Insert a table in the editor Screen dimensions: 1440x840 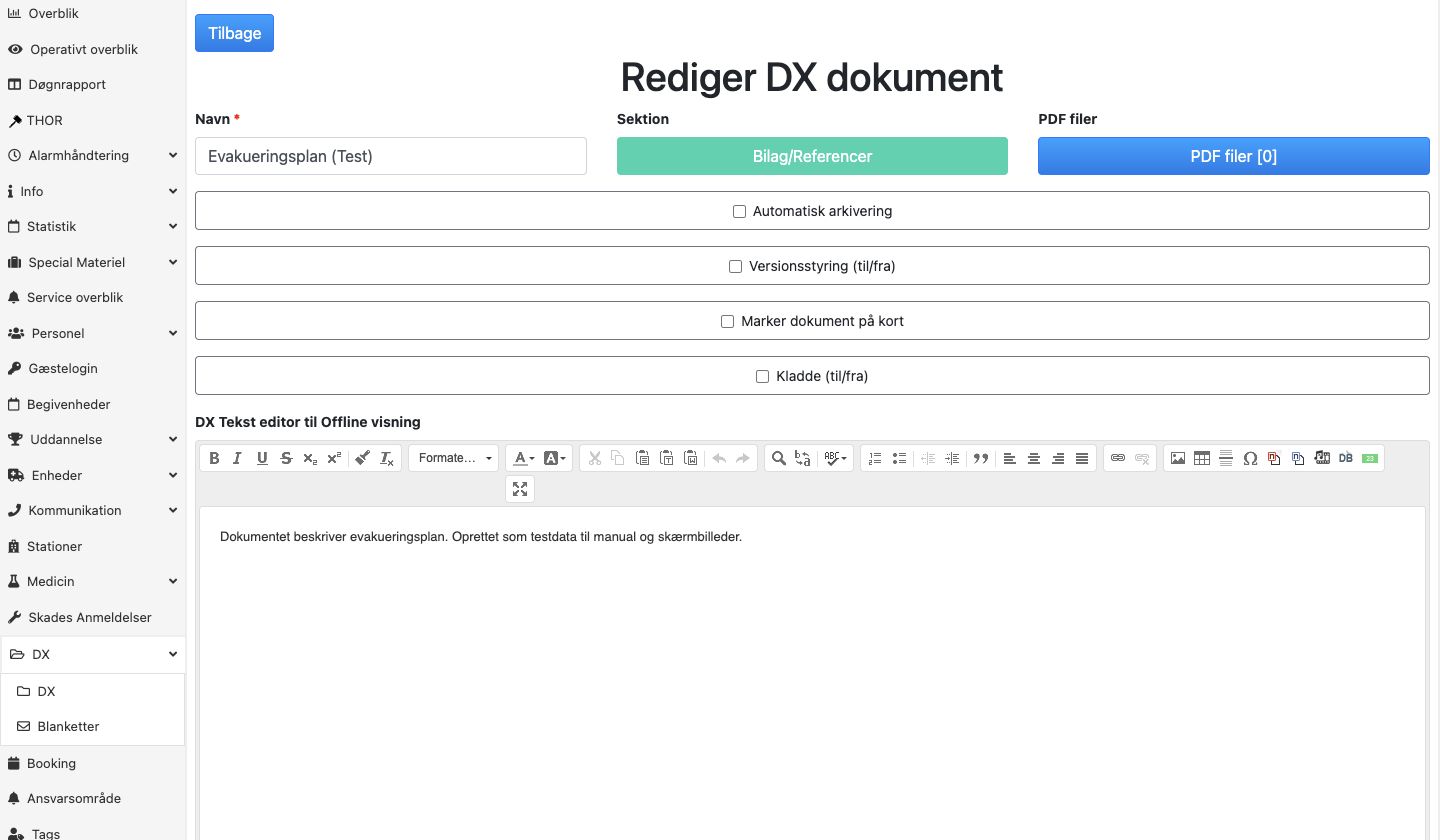[1202, 458]
